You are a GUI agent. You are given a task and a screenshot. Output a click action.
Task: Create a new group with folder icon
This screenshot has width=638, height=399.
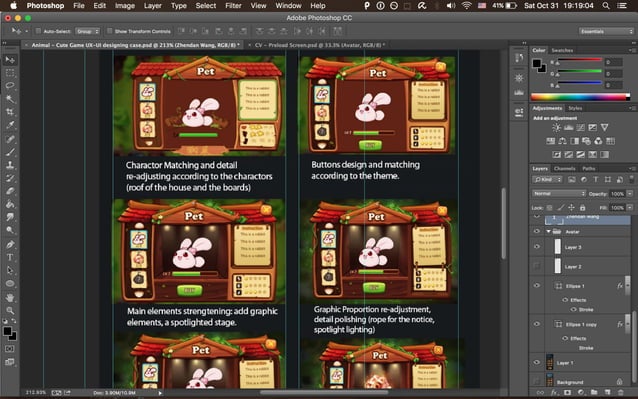click(x=594, y=392)
